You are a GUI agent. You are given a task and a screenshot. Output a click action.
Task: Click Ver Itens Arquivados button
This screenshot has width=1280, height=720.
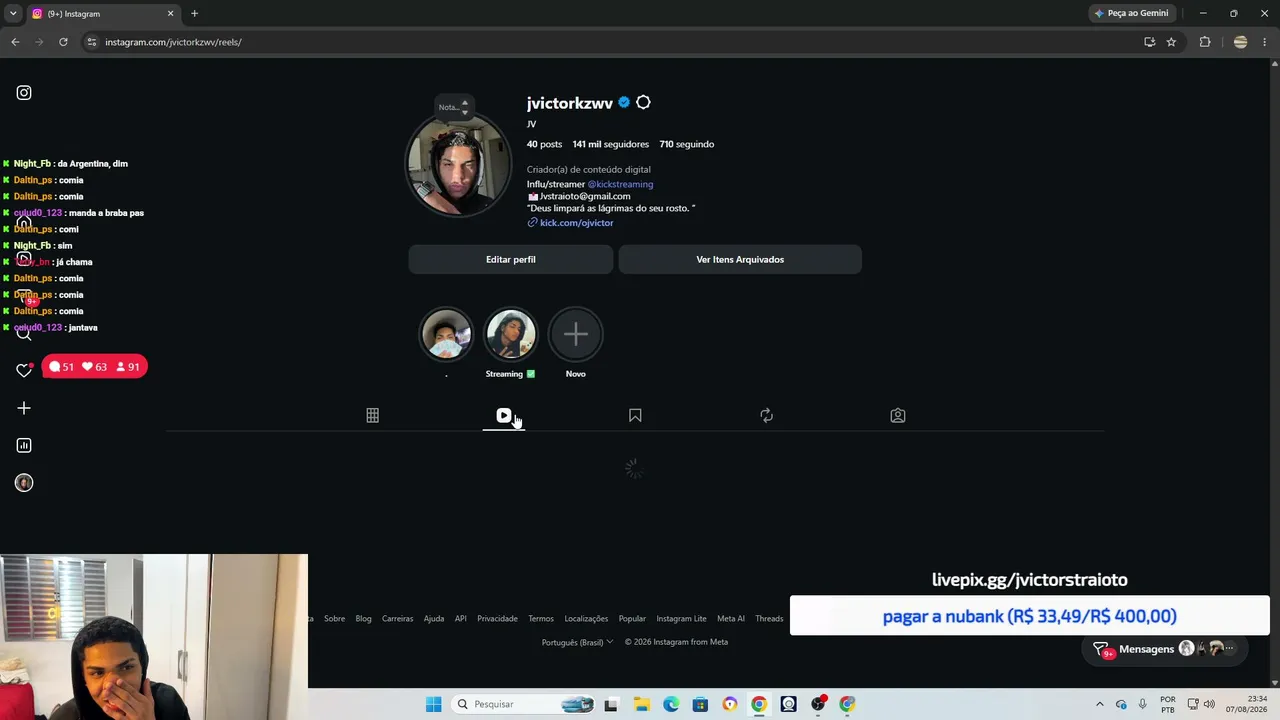click(x=740, y=260)
